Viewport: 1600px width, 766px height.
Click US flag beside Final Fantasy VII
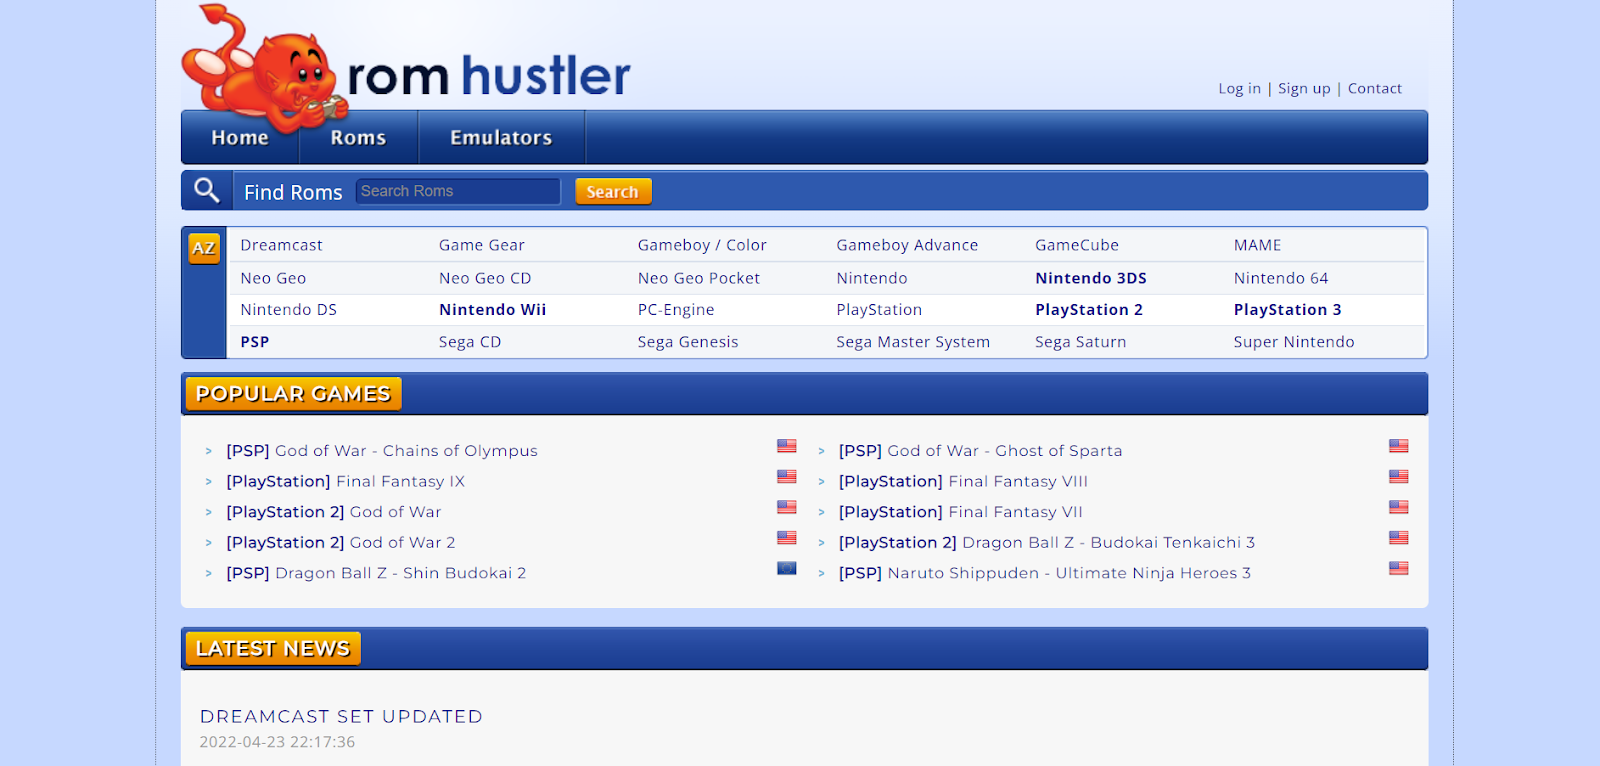click(x=1399, y=507)
